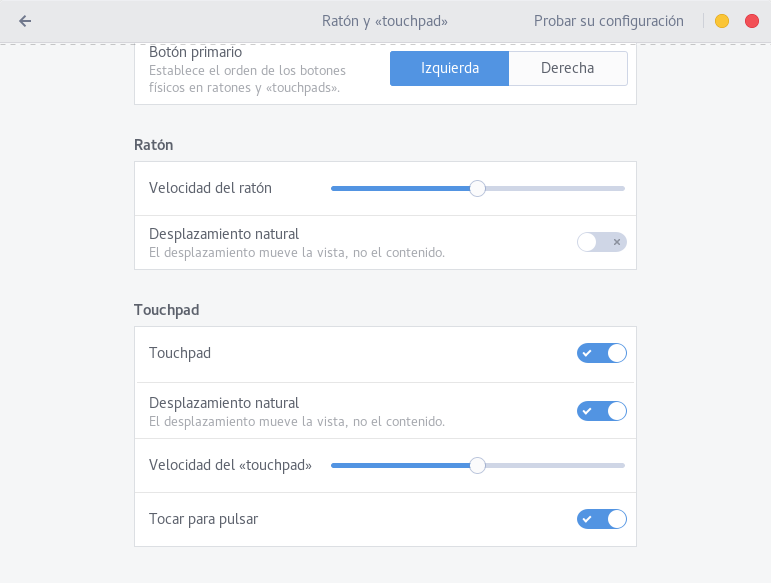Go back with the arrow icon

(x=25, y=21)
